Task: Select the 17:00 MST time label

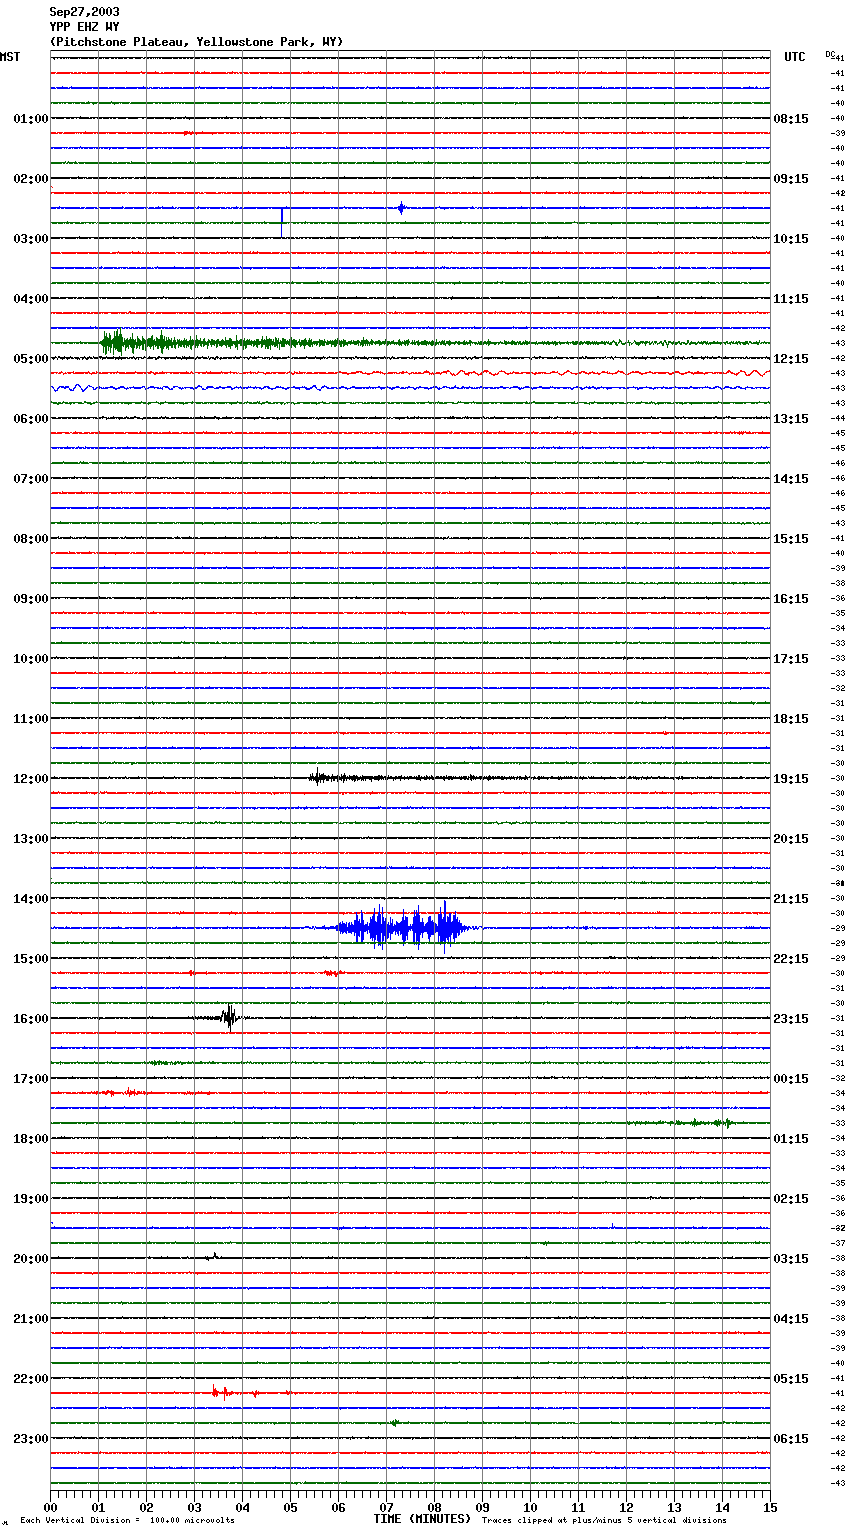Action: coord(31,1079)
